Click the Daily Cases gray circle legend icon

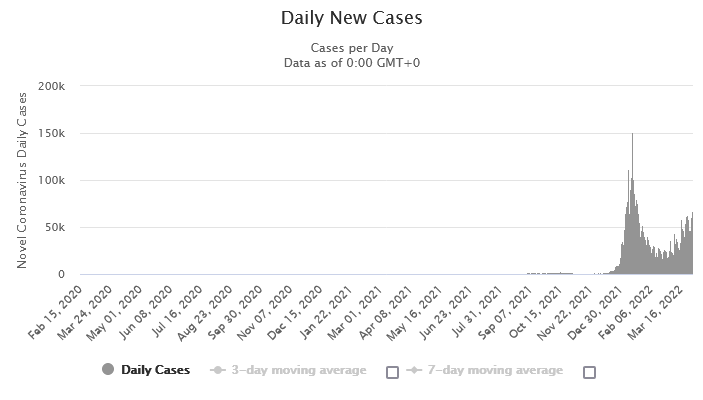[108, 370]
